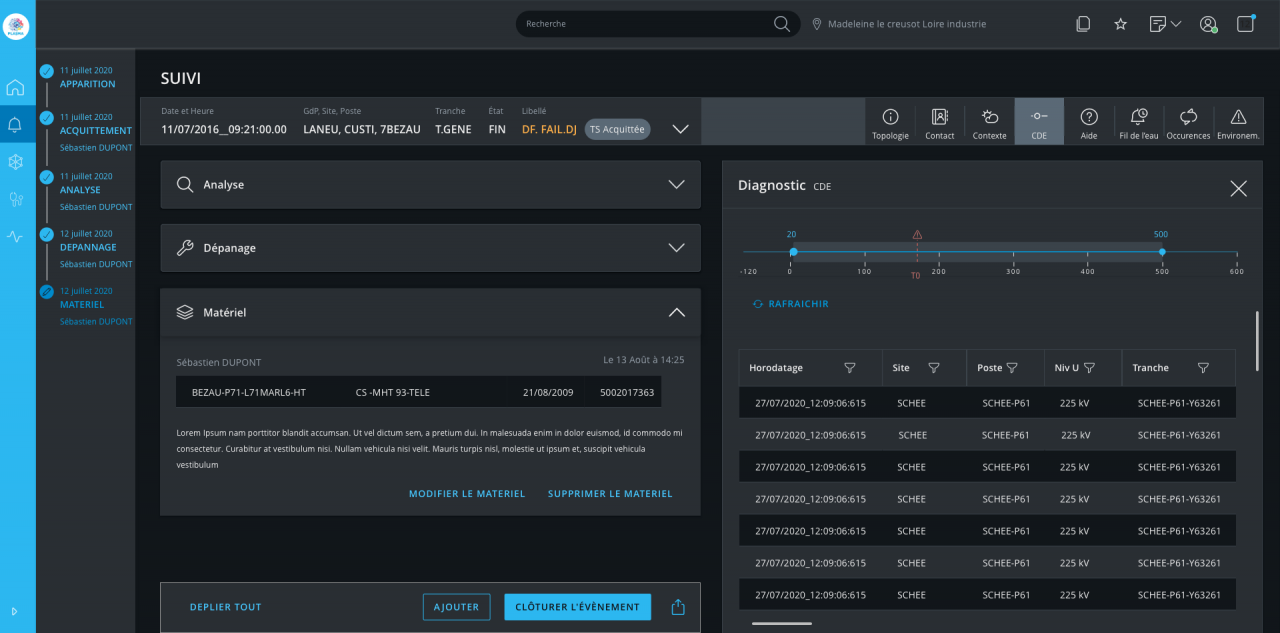This screenshot has height=633, width=1280.
Task: Click into the Recherche search field
Action: tap(645, 24)
